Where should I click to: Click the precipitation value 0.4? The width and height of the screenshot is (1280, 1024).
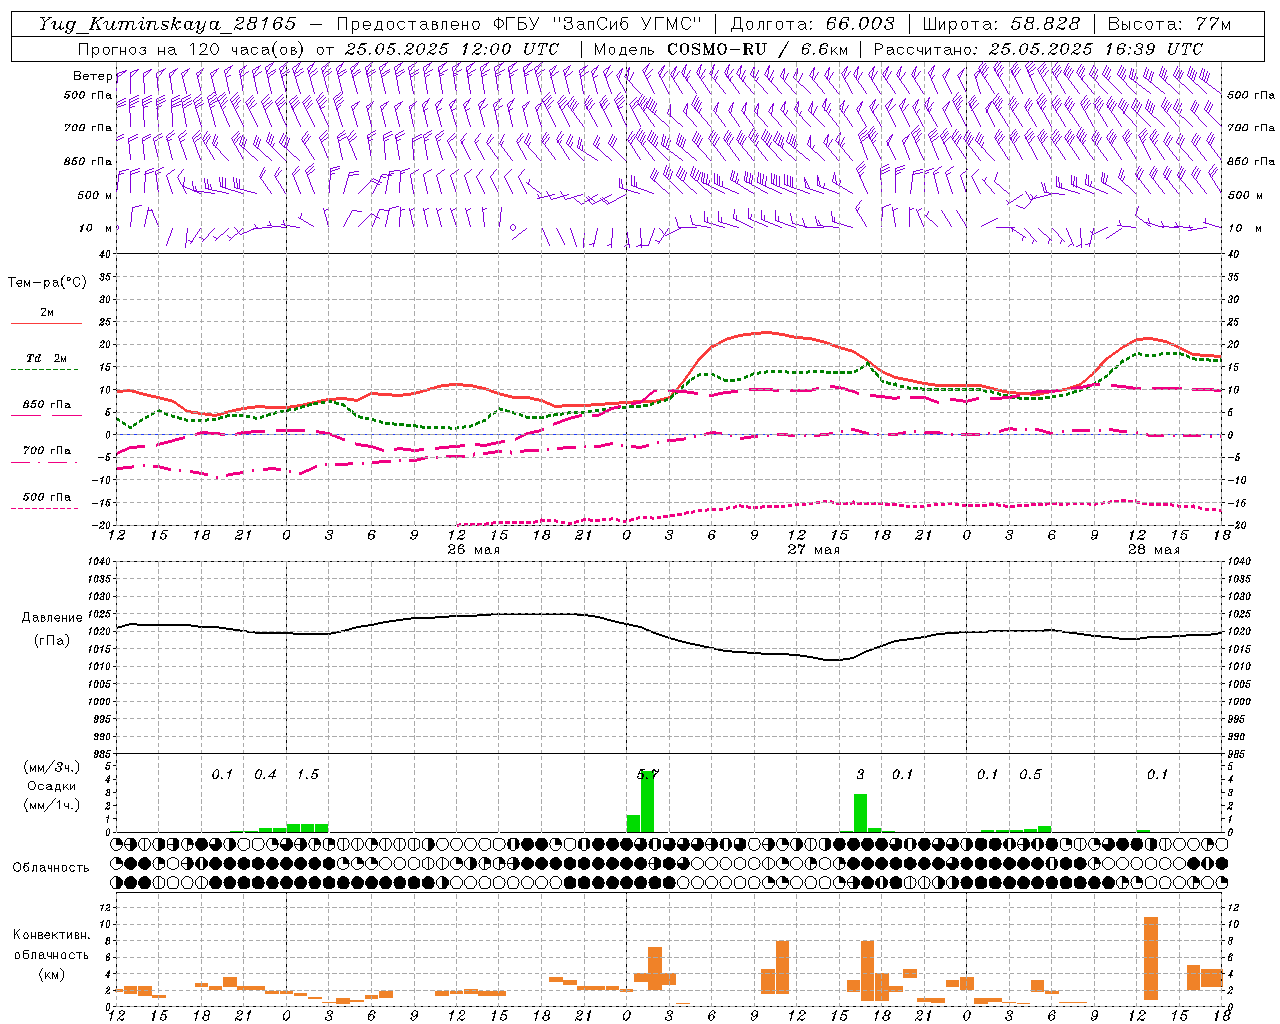coord(265,775)
